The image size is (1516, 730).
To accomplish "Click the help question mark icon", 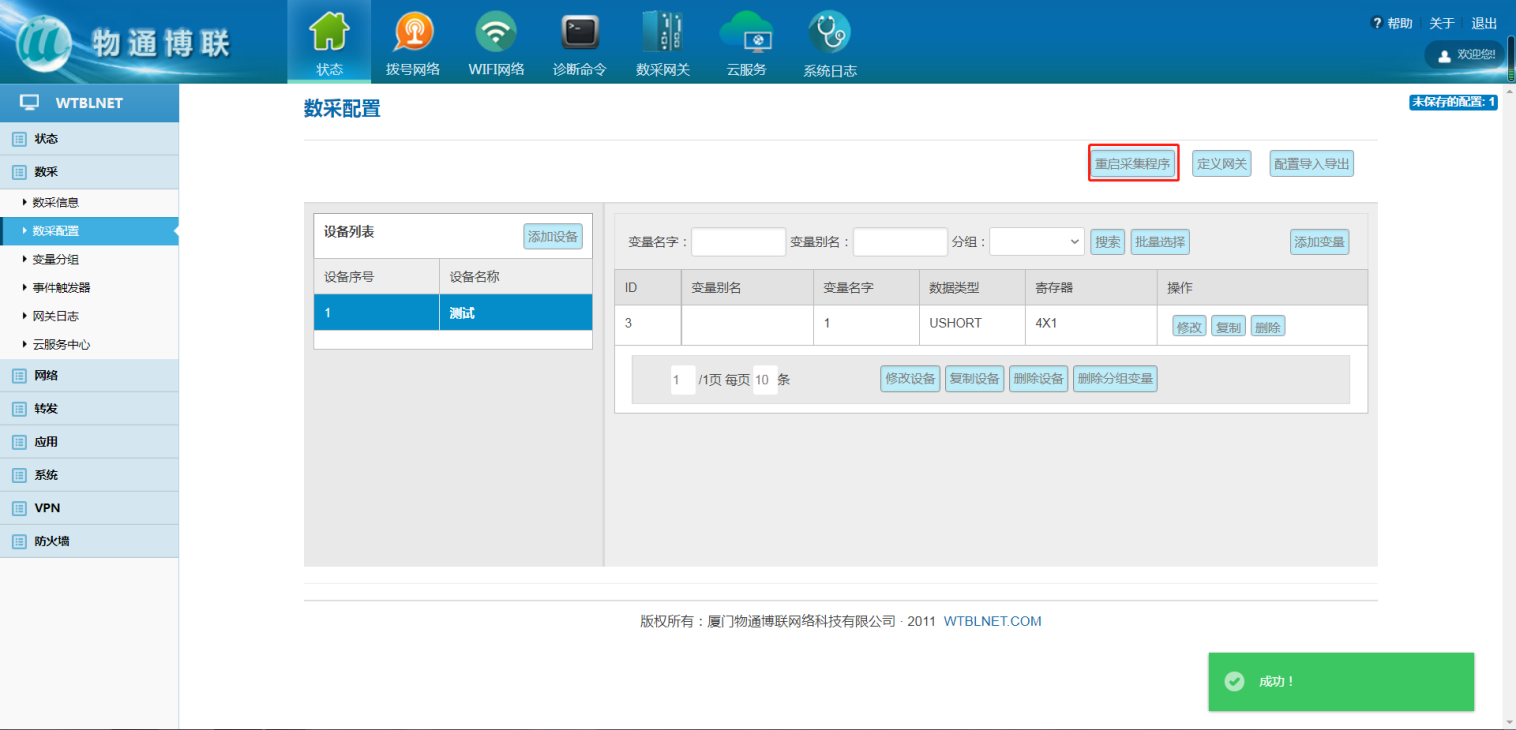I will pyautogui.click(x=1377, y=23).
